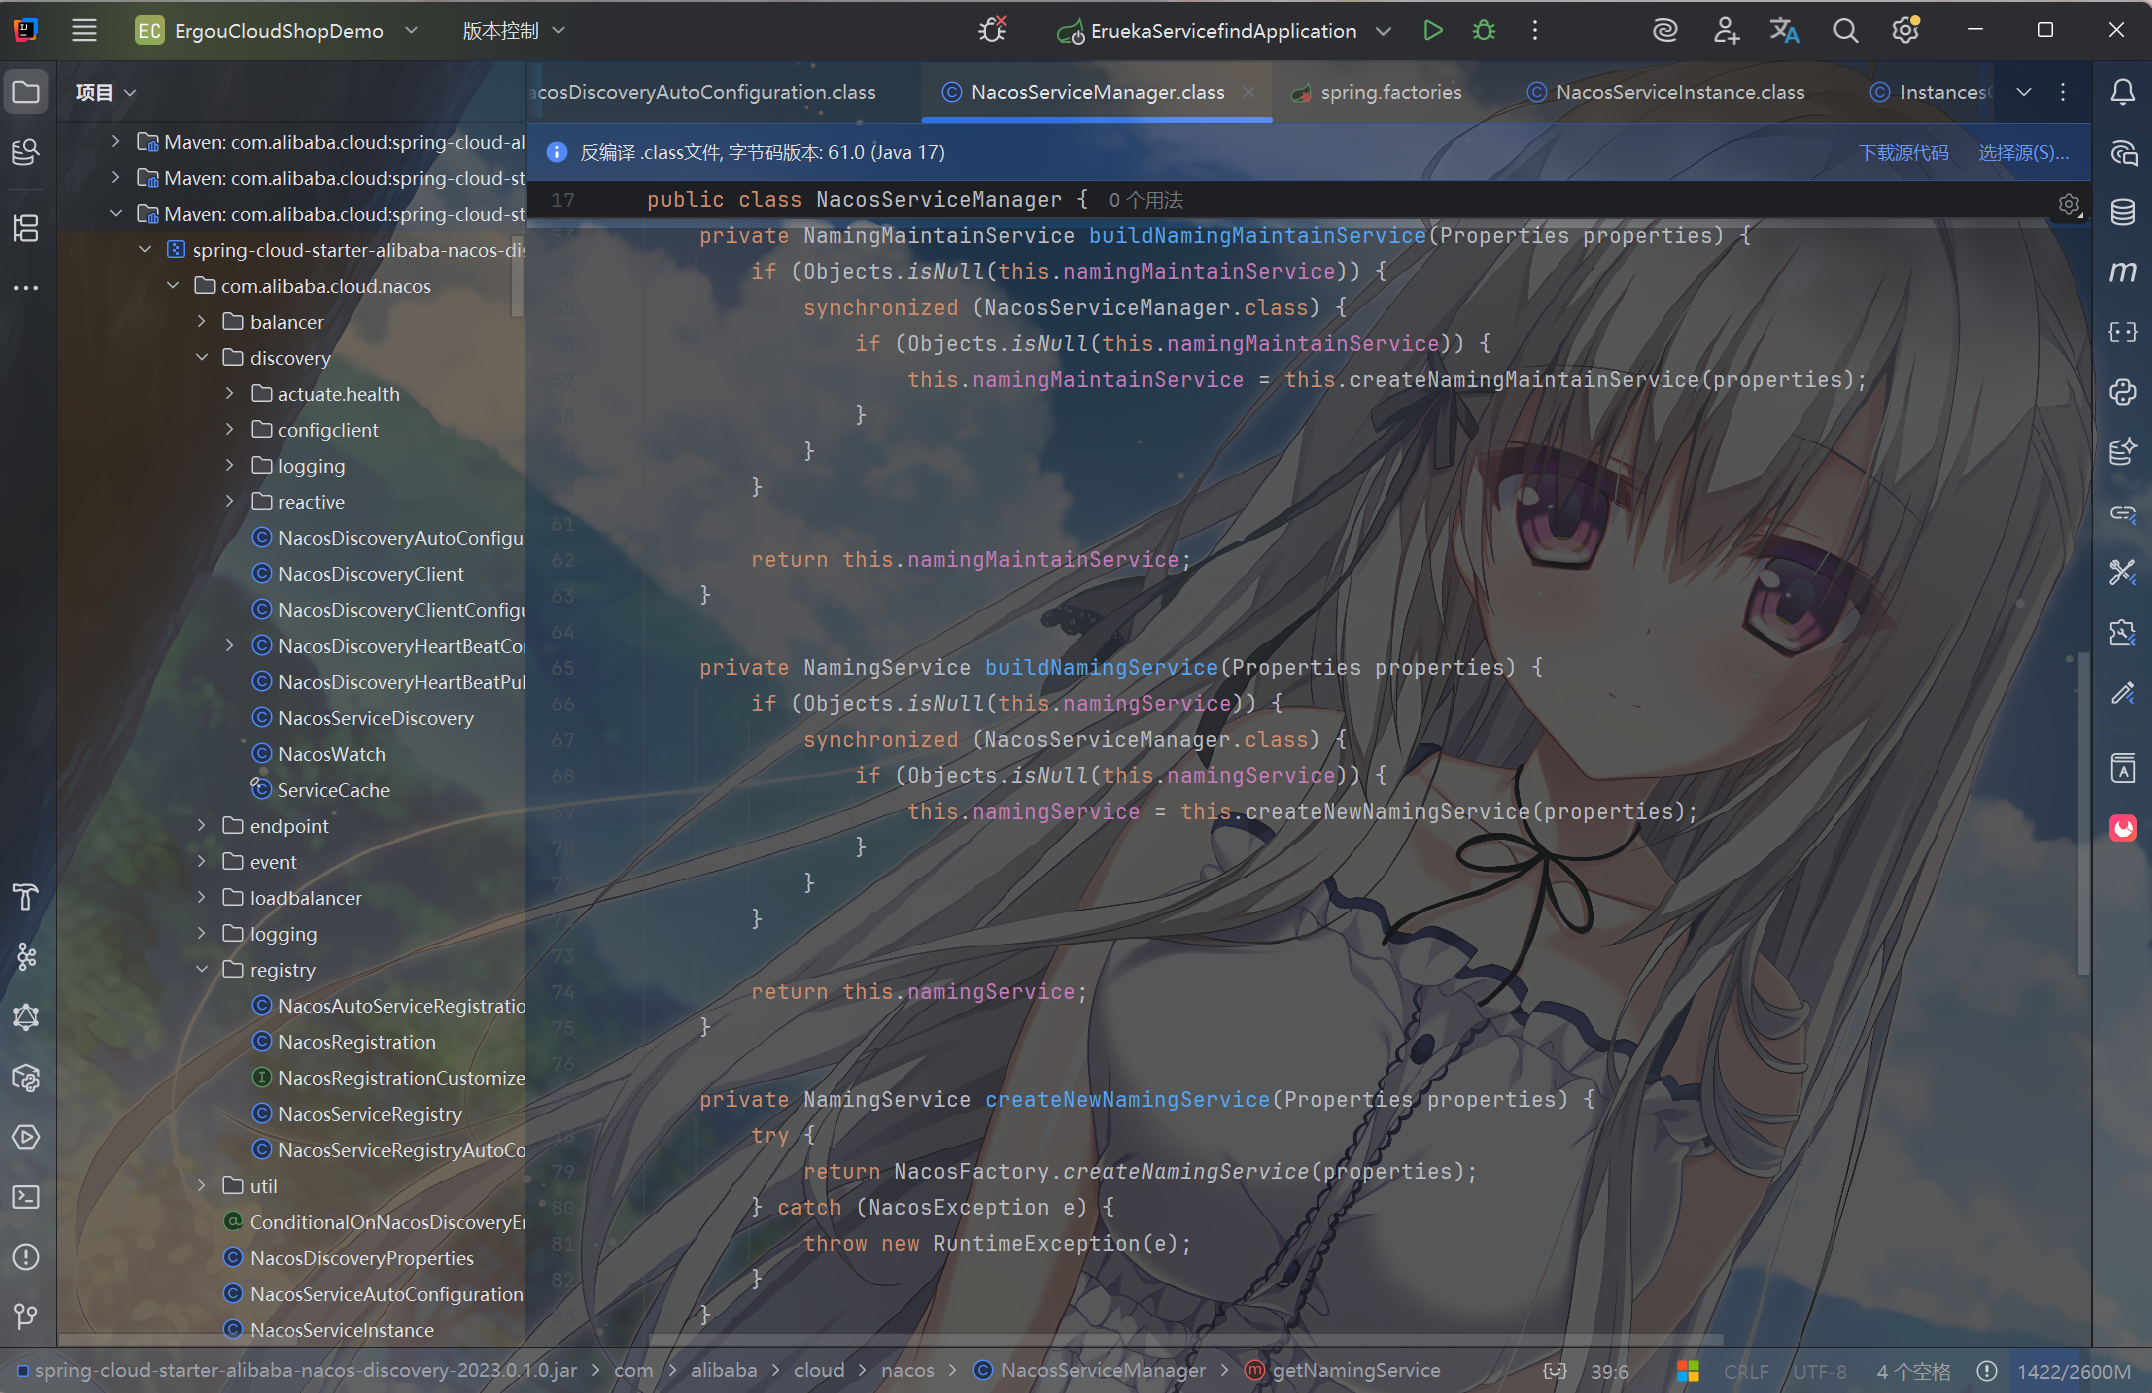
Task: Open the Database tool window
Action: point(2122,211)
